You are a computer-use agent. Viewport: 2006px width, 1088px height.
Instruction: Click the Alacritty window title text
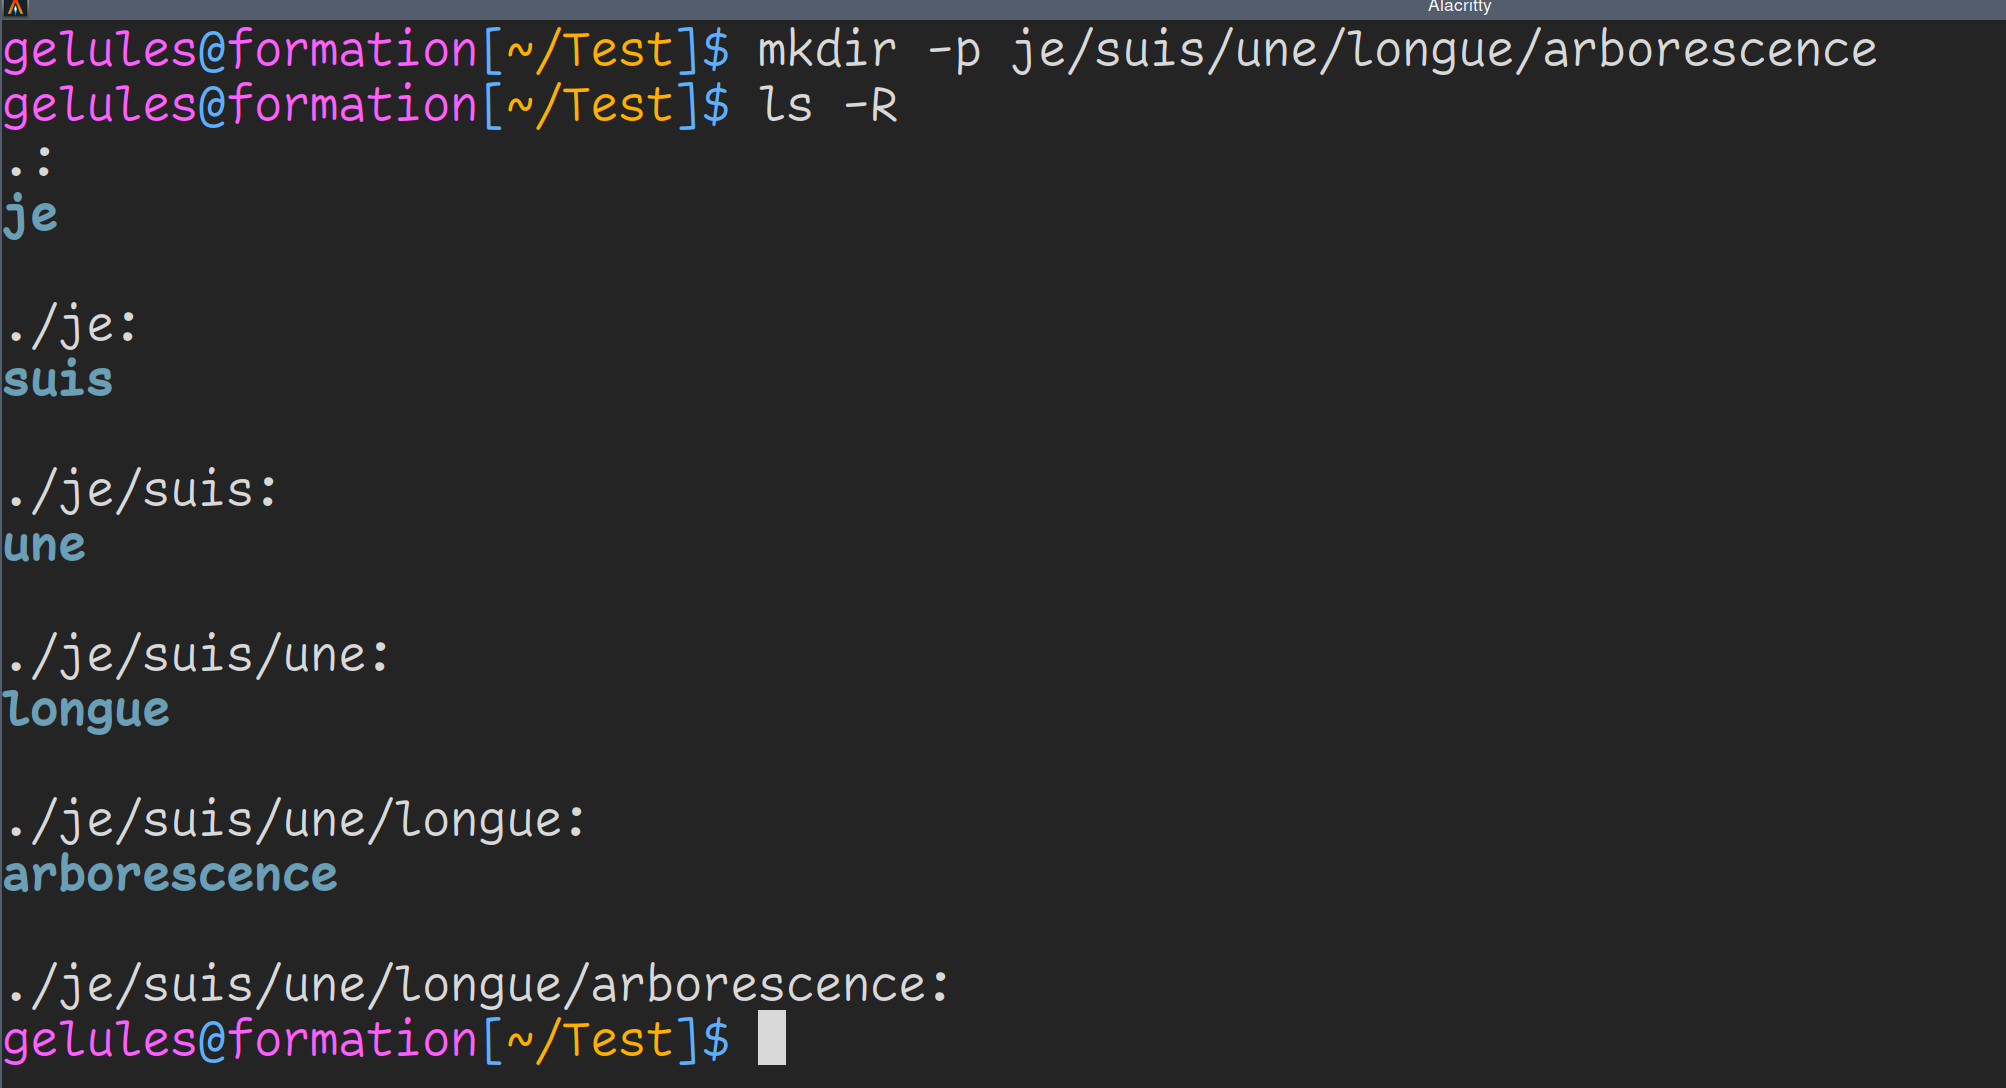coord(1459,7)
